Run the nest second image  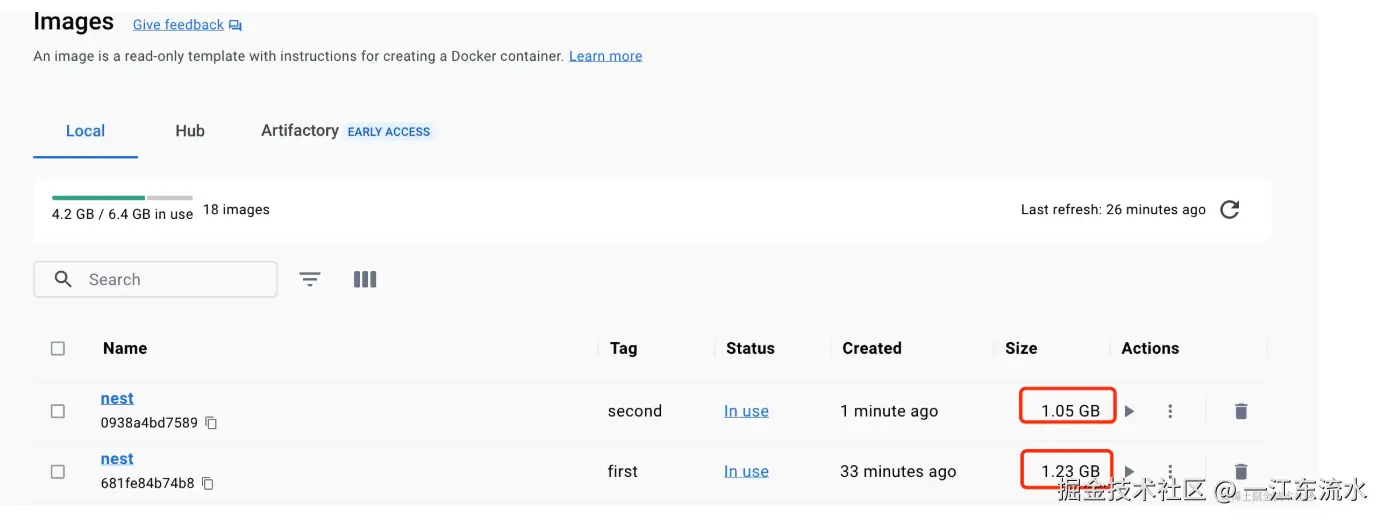1130,411
